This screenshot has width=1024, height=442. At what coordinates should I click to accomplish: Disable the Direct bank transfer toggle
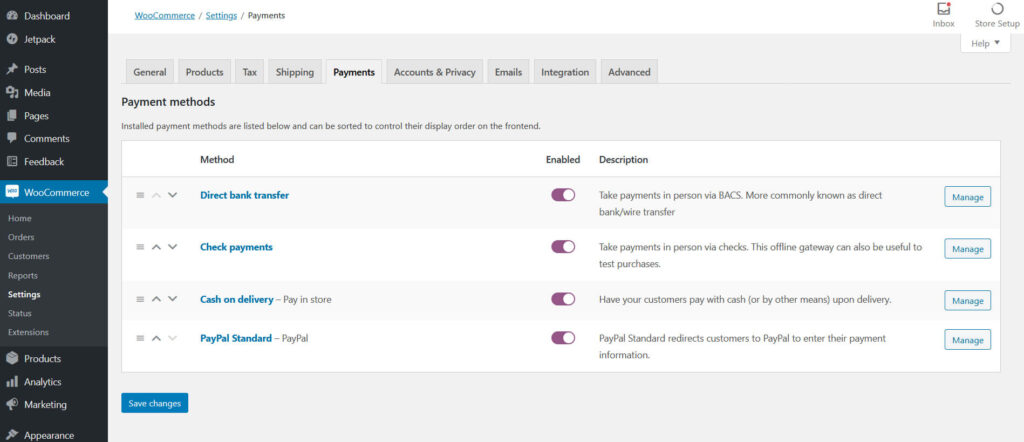563,195
